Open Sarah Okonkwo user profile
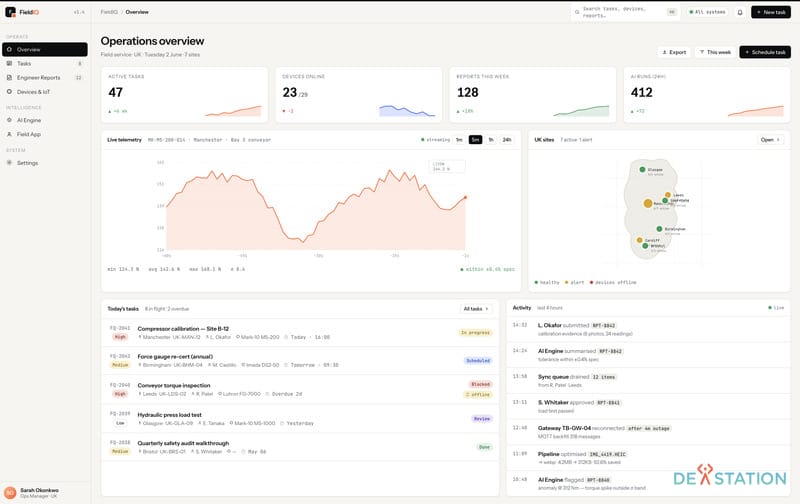 point(45,493)
